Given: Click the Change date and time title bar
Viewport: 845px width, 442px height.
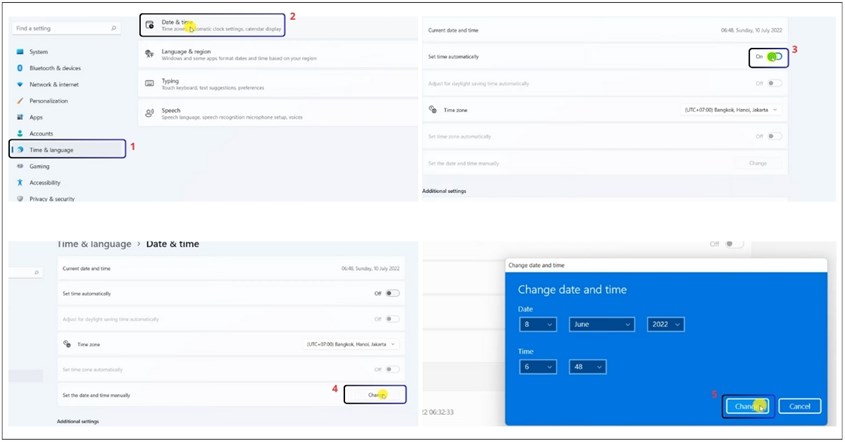Looking at the screenshot, I should click(x=666, y=265).
